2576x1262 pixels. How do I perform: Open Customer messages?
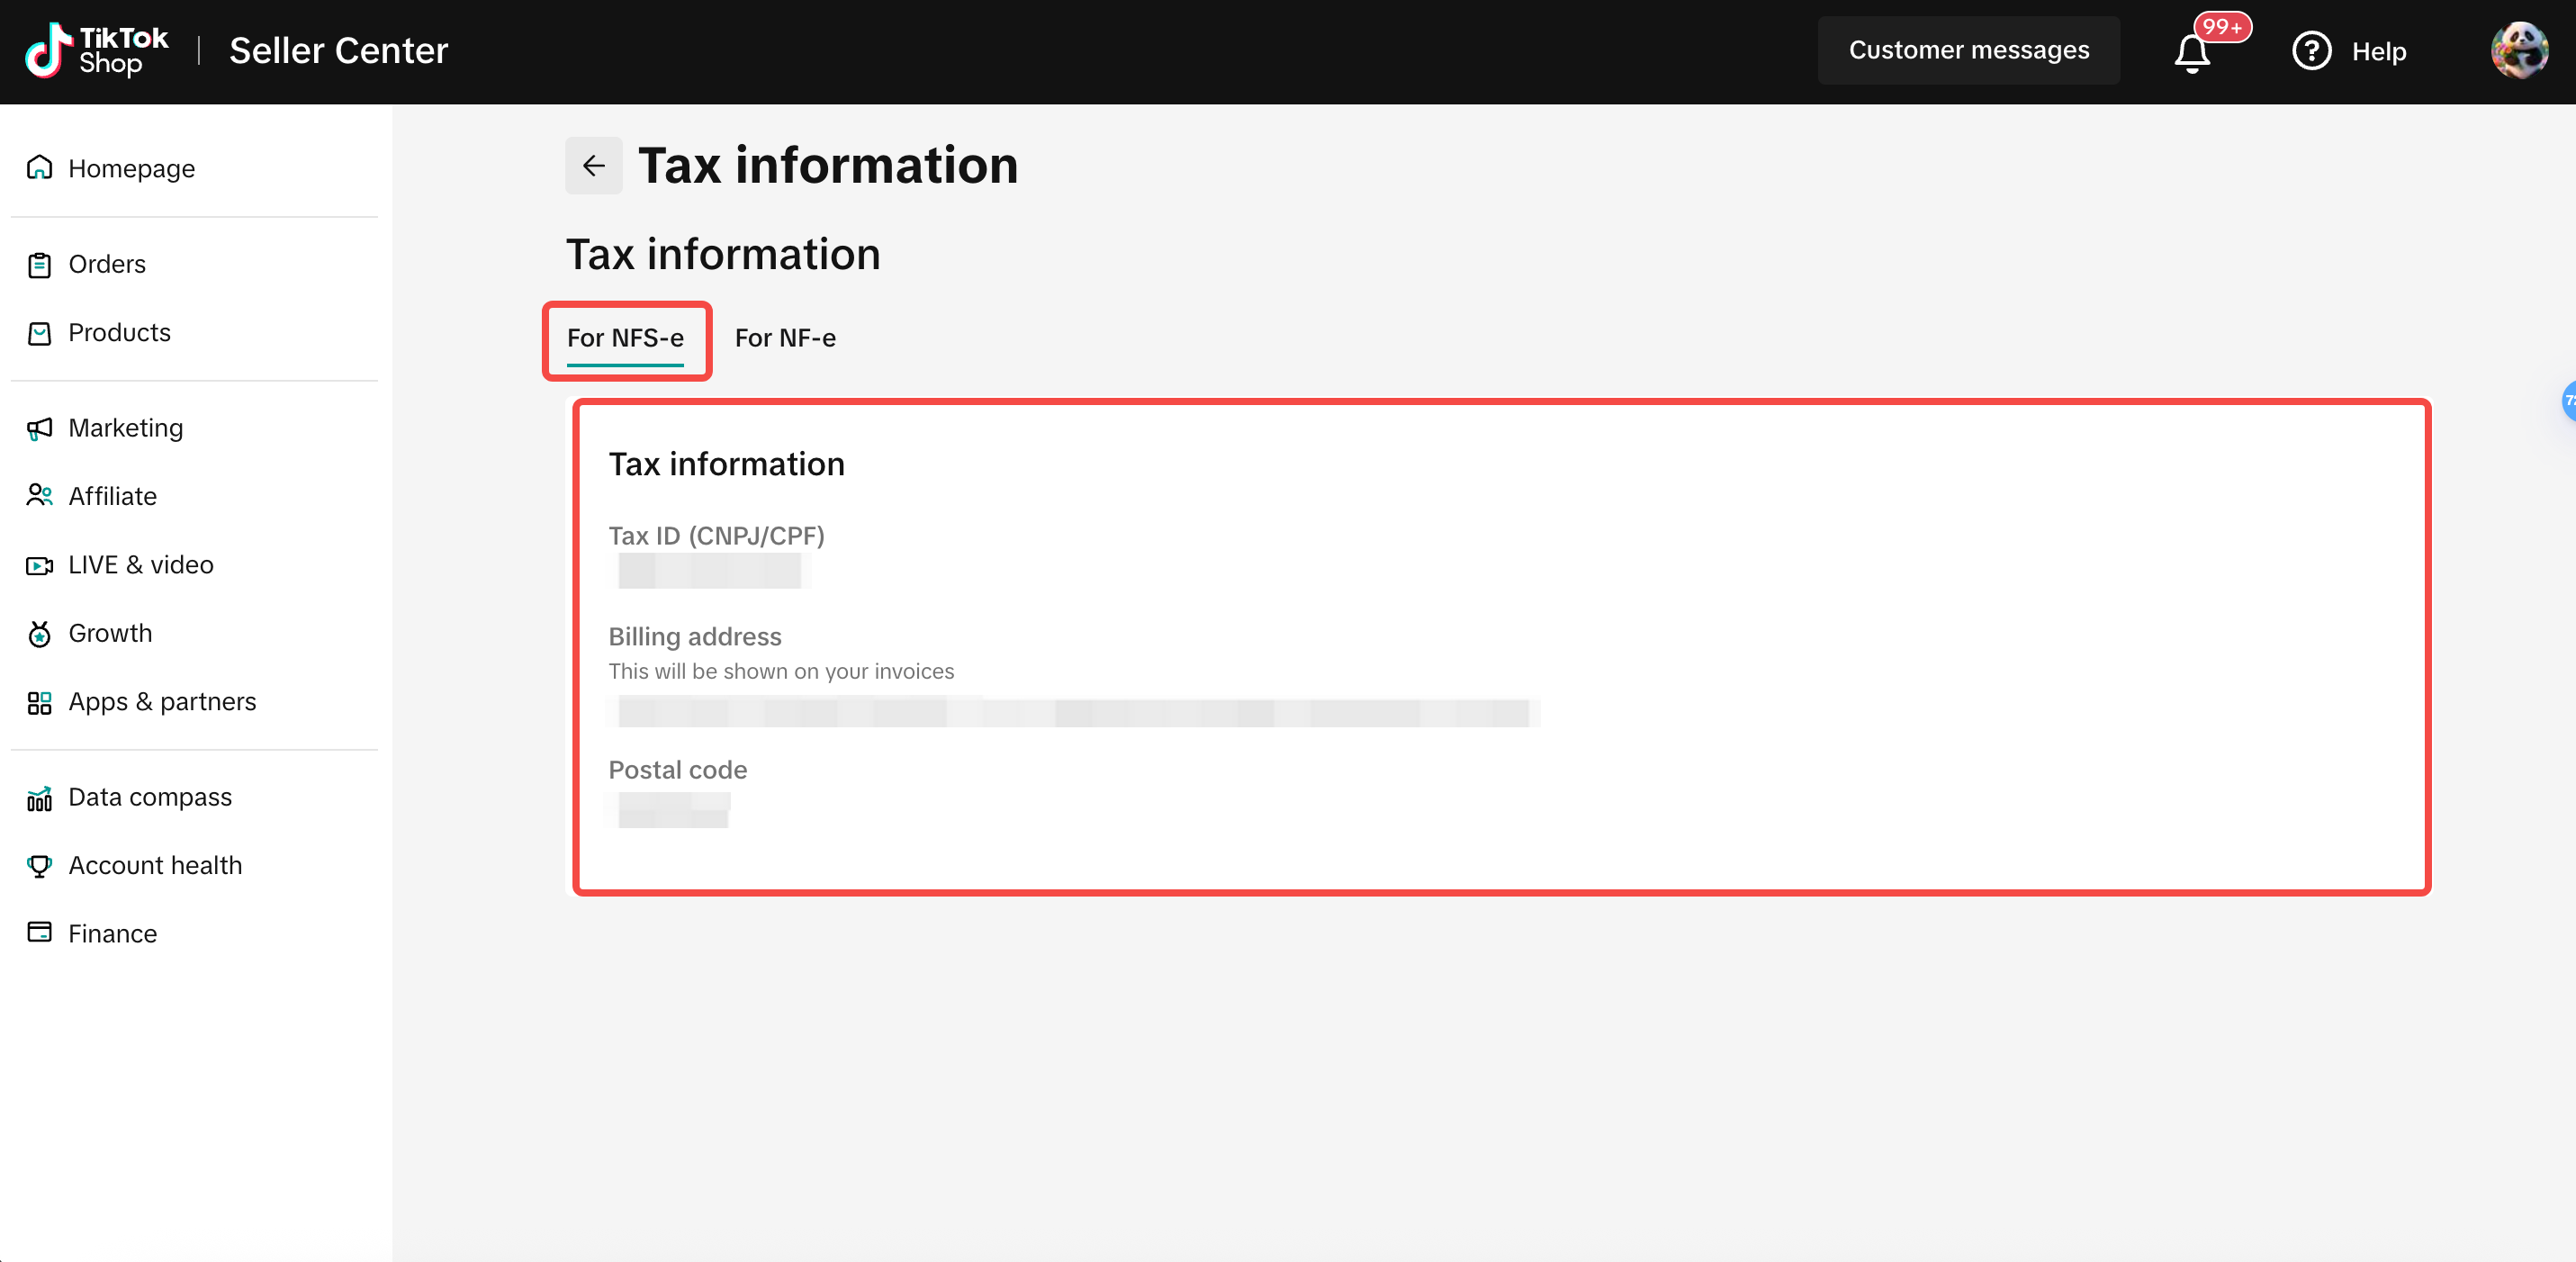pos(1967,50)
